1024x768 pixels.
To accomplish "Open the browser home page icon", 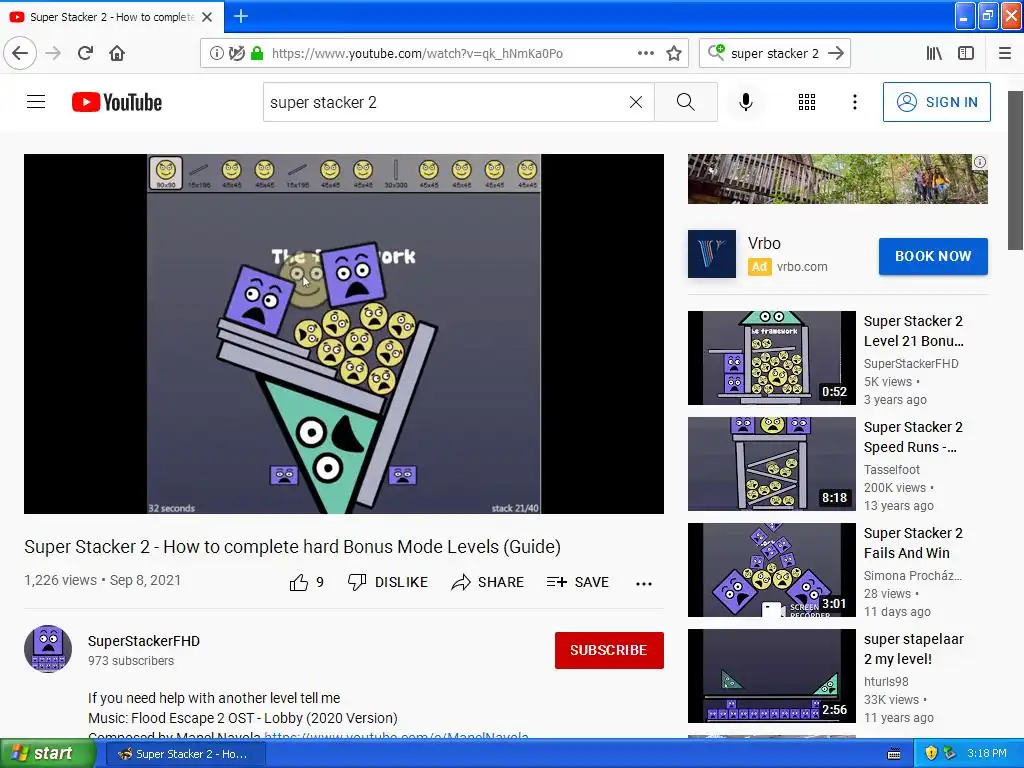I will pyautogui.click(x=117, y=53).
